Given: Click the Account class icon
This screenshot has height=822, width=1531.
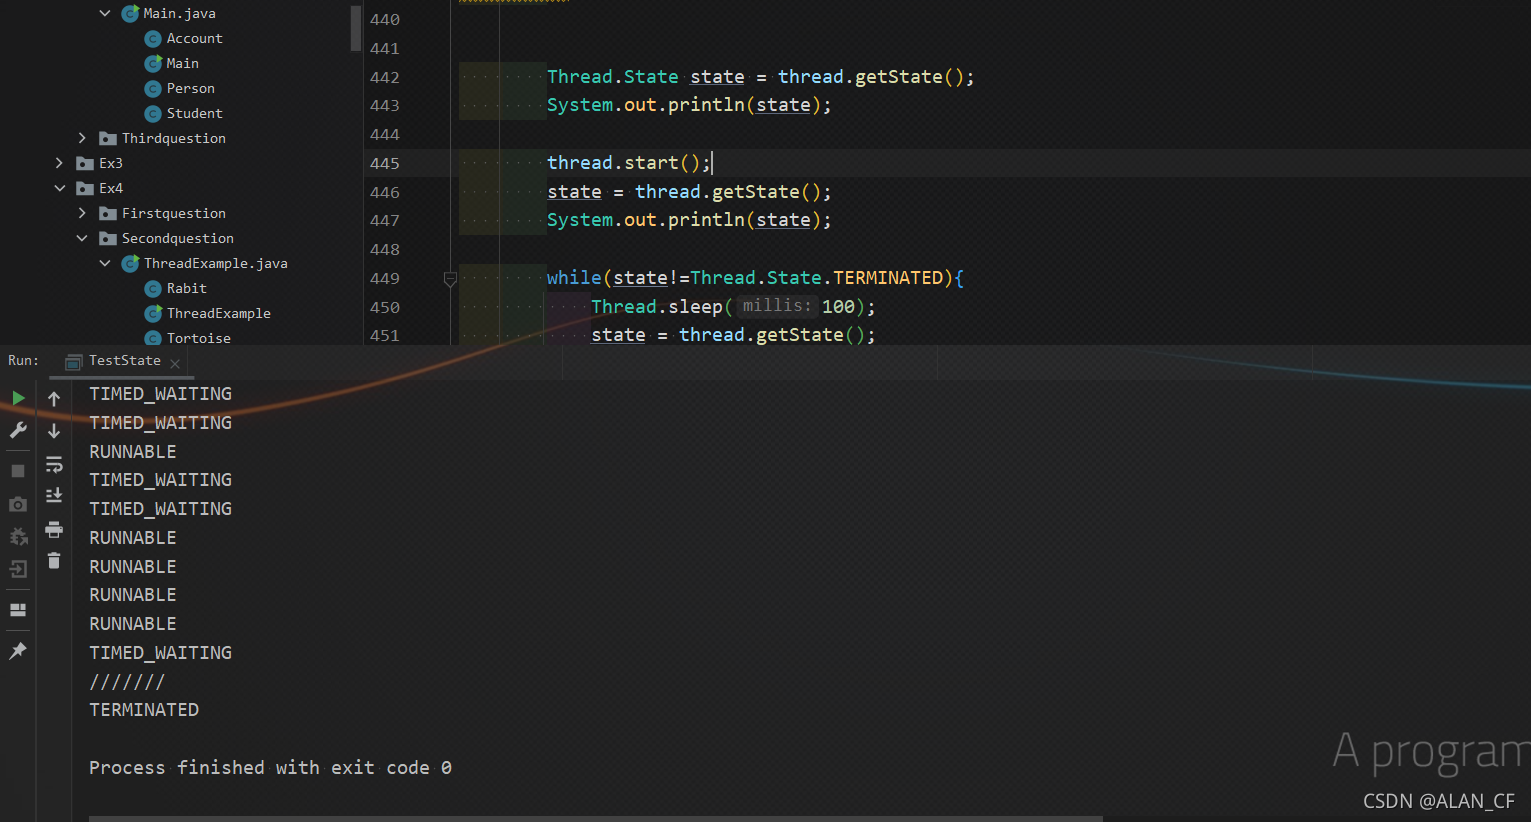Looking at the screenshot, I should [x=153, y=39].
